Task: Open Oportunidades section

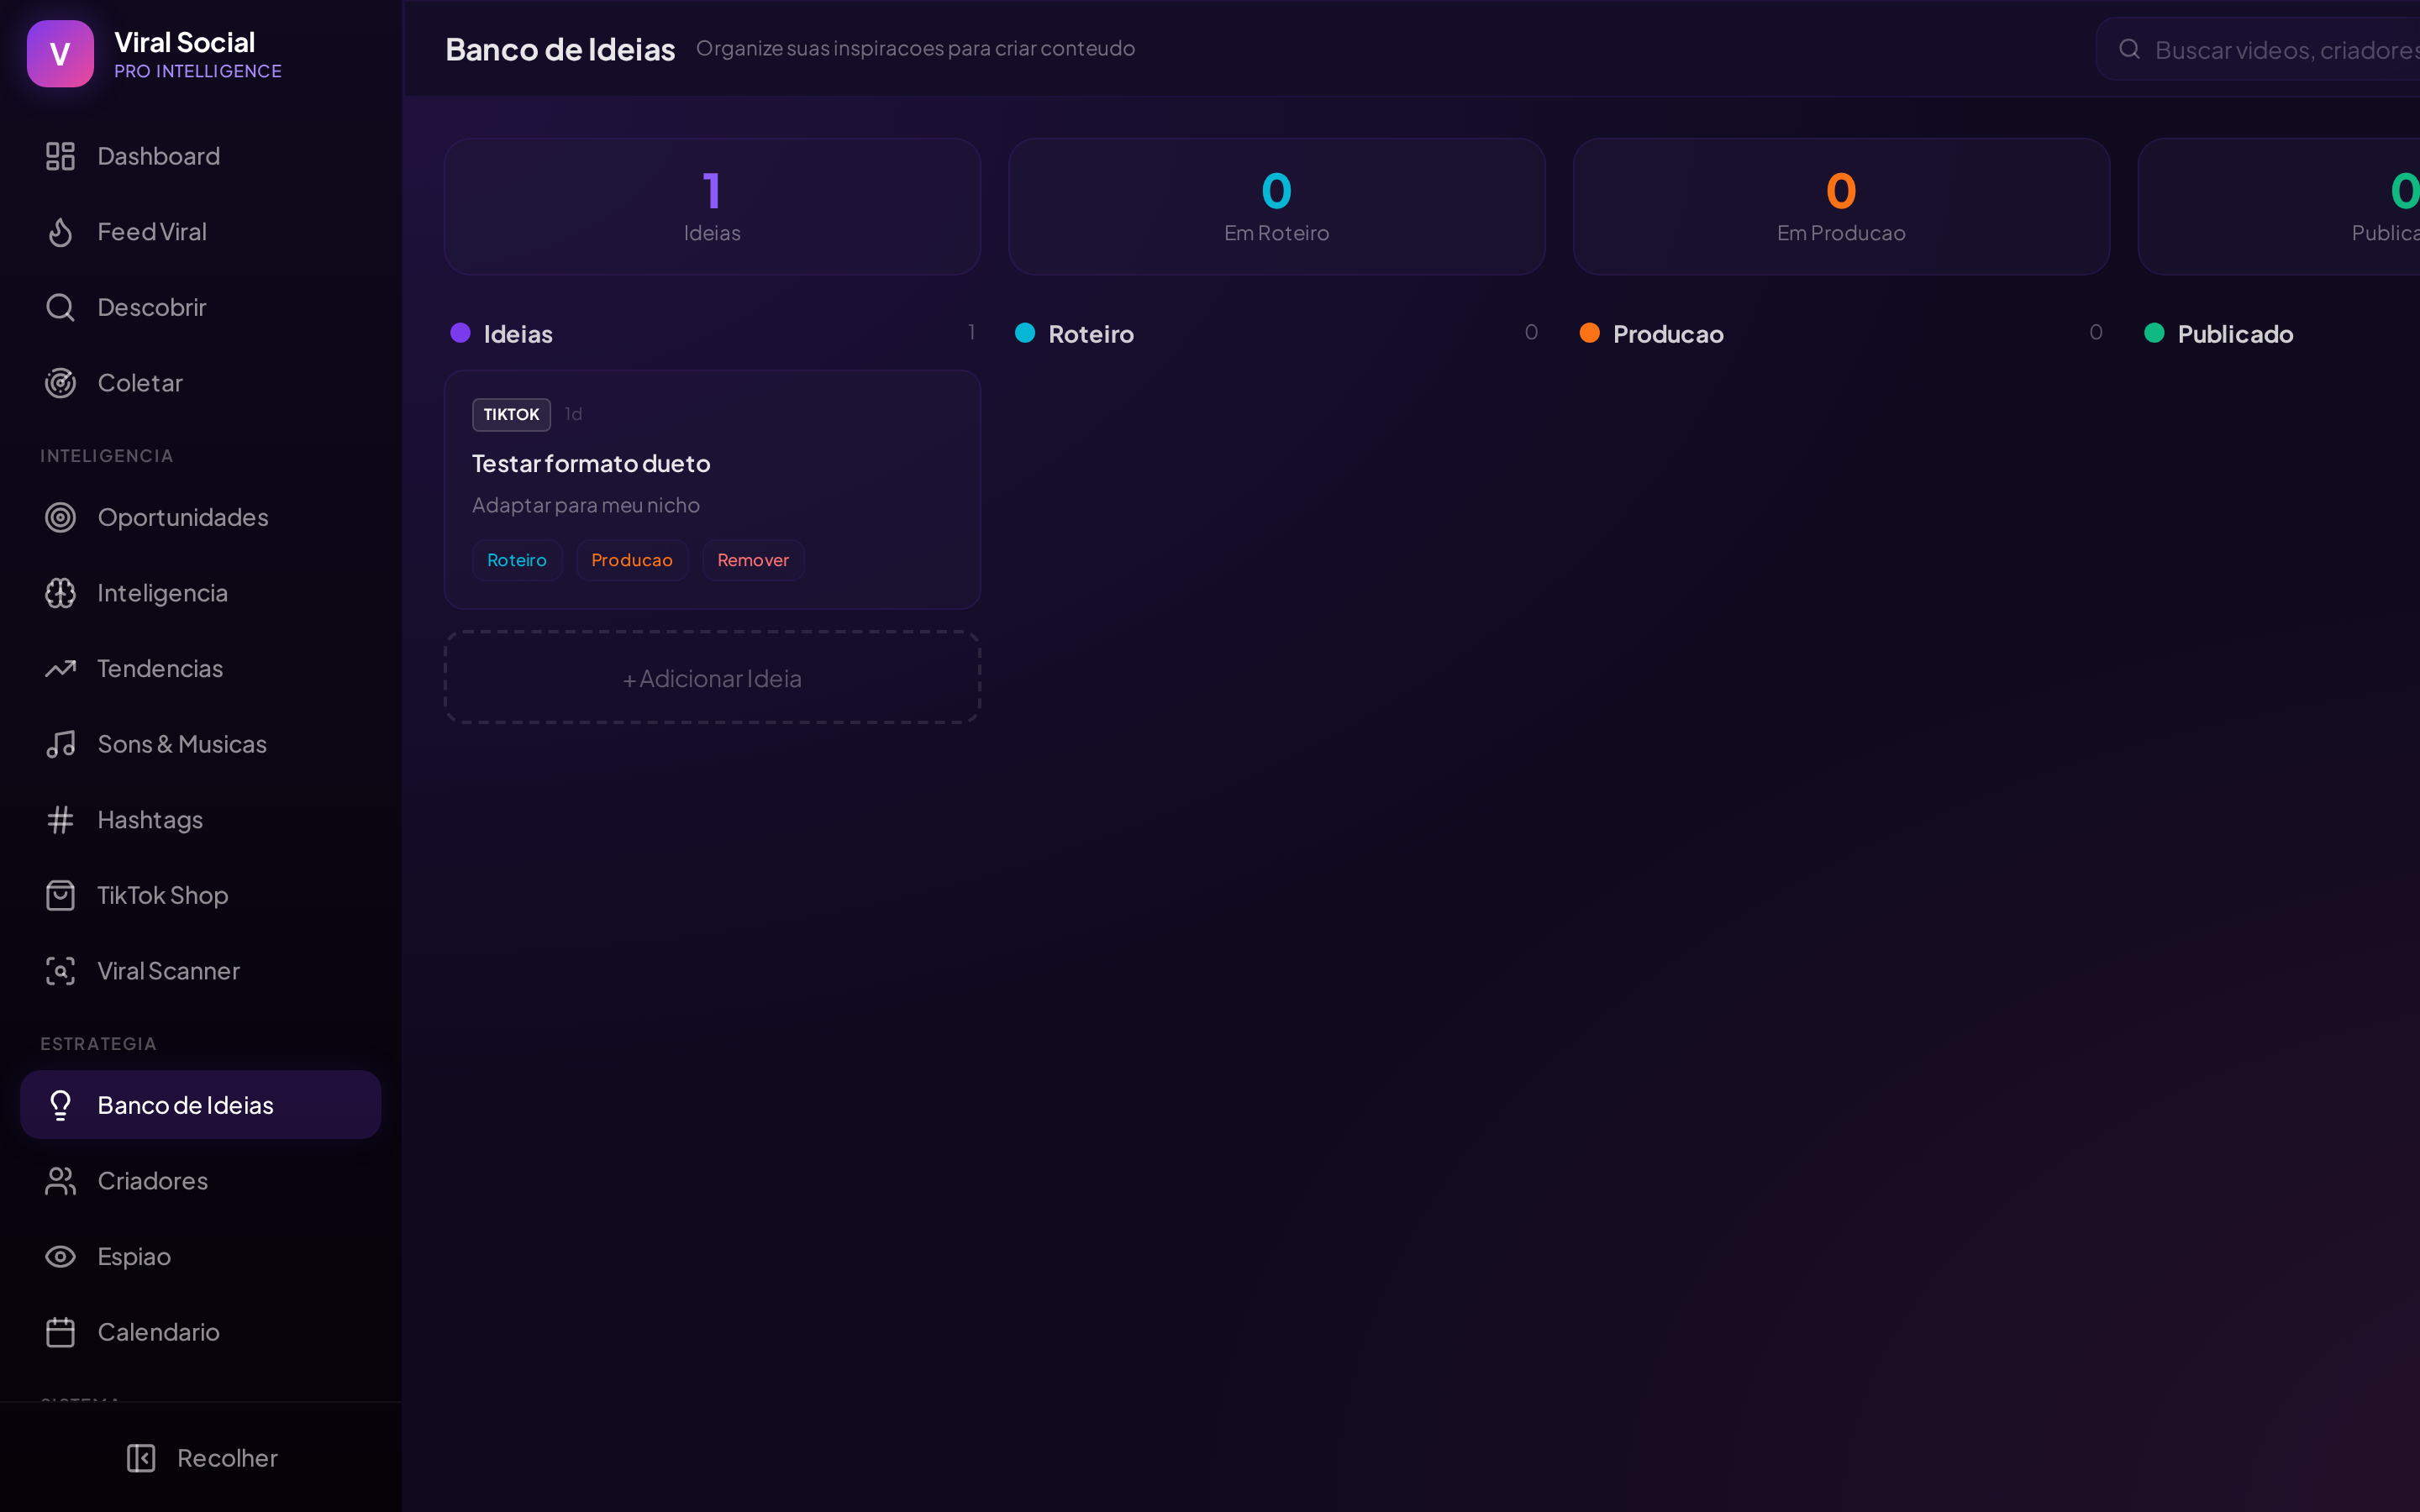Action: coord(200,517)
